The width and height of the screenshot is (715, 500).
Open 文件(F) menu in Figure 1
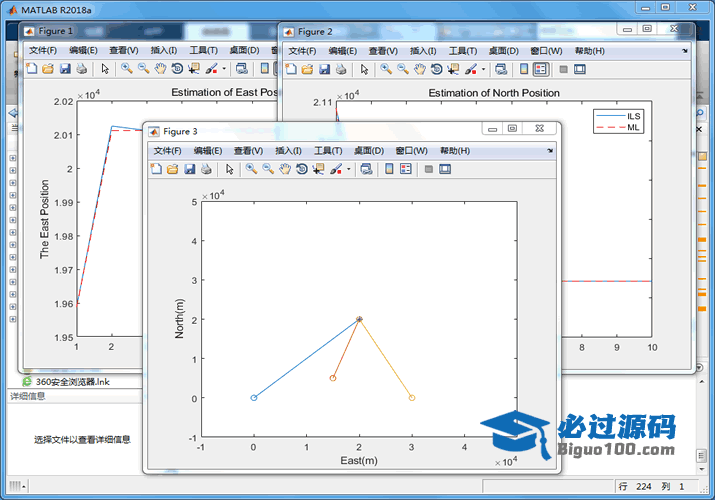[43, 50]
